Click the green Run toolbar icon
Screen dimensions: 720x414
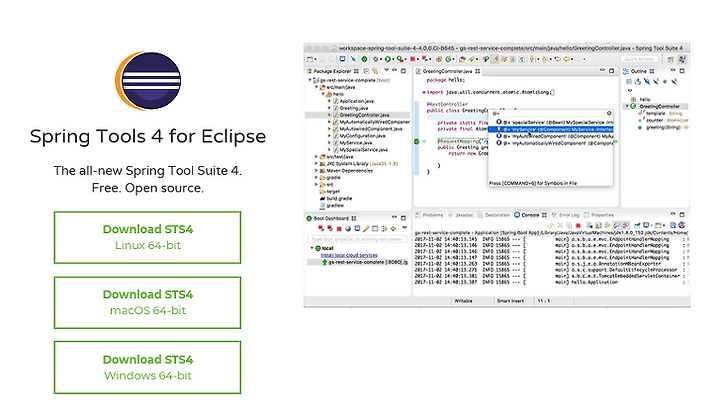pos(388,59)
